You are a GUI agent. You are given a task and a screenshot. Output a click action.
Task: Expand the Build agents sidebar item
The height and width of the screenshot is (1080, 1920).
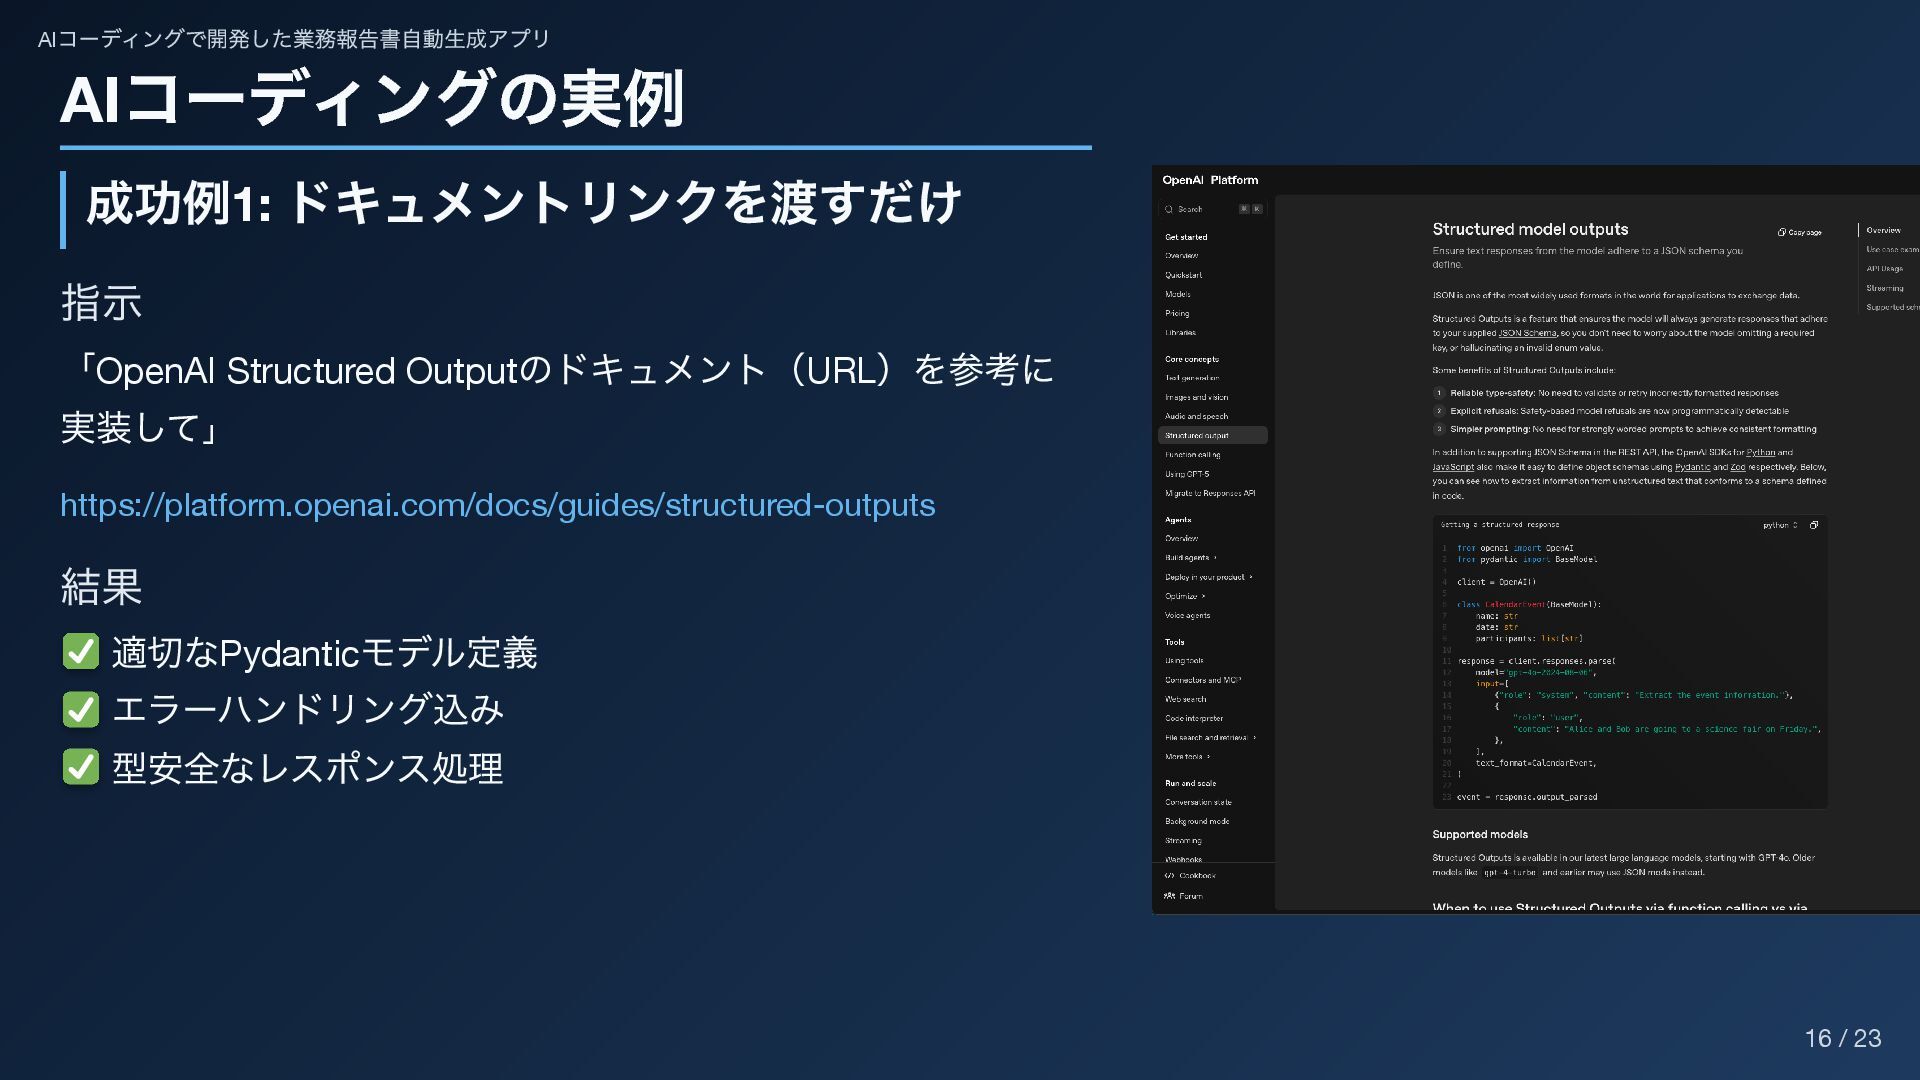pos(1190,558)
